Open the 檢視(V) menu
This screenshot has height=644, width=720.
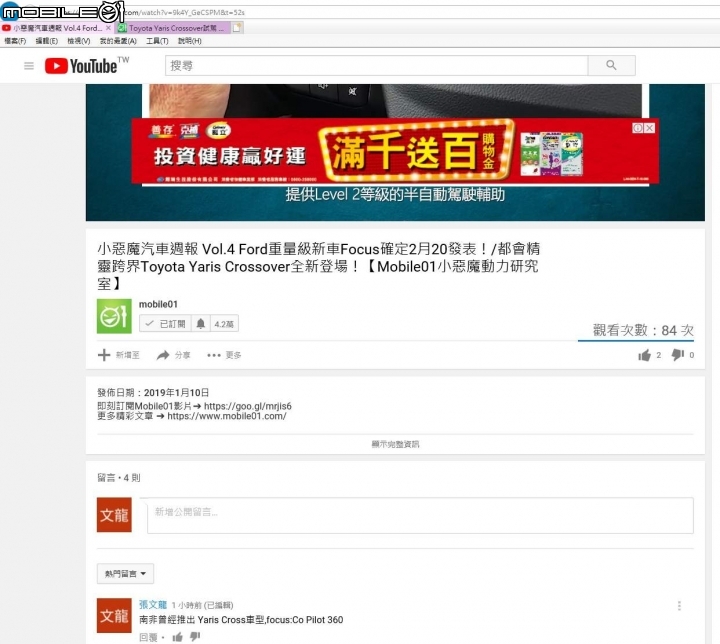click(x=79, y=41)
